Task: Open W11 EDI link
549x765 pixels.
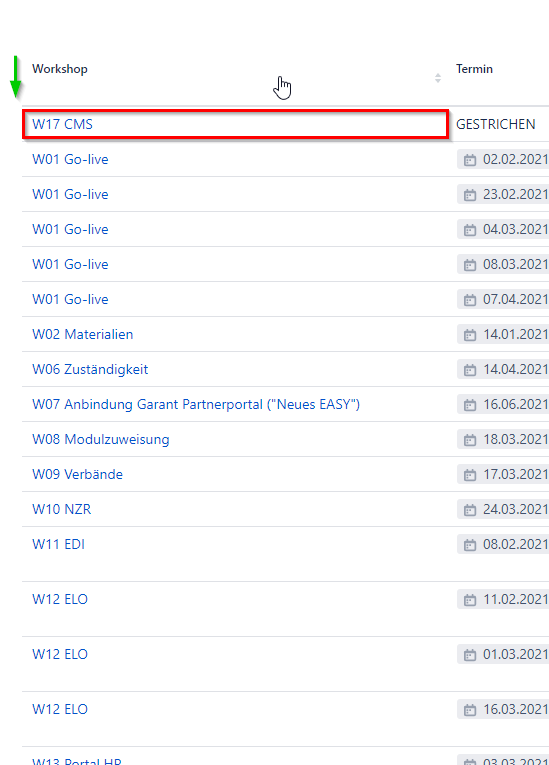Action: [59, 544]
